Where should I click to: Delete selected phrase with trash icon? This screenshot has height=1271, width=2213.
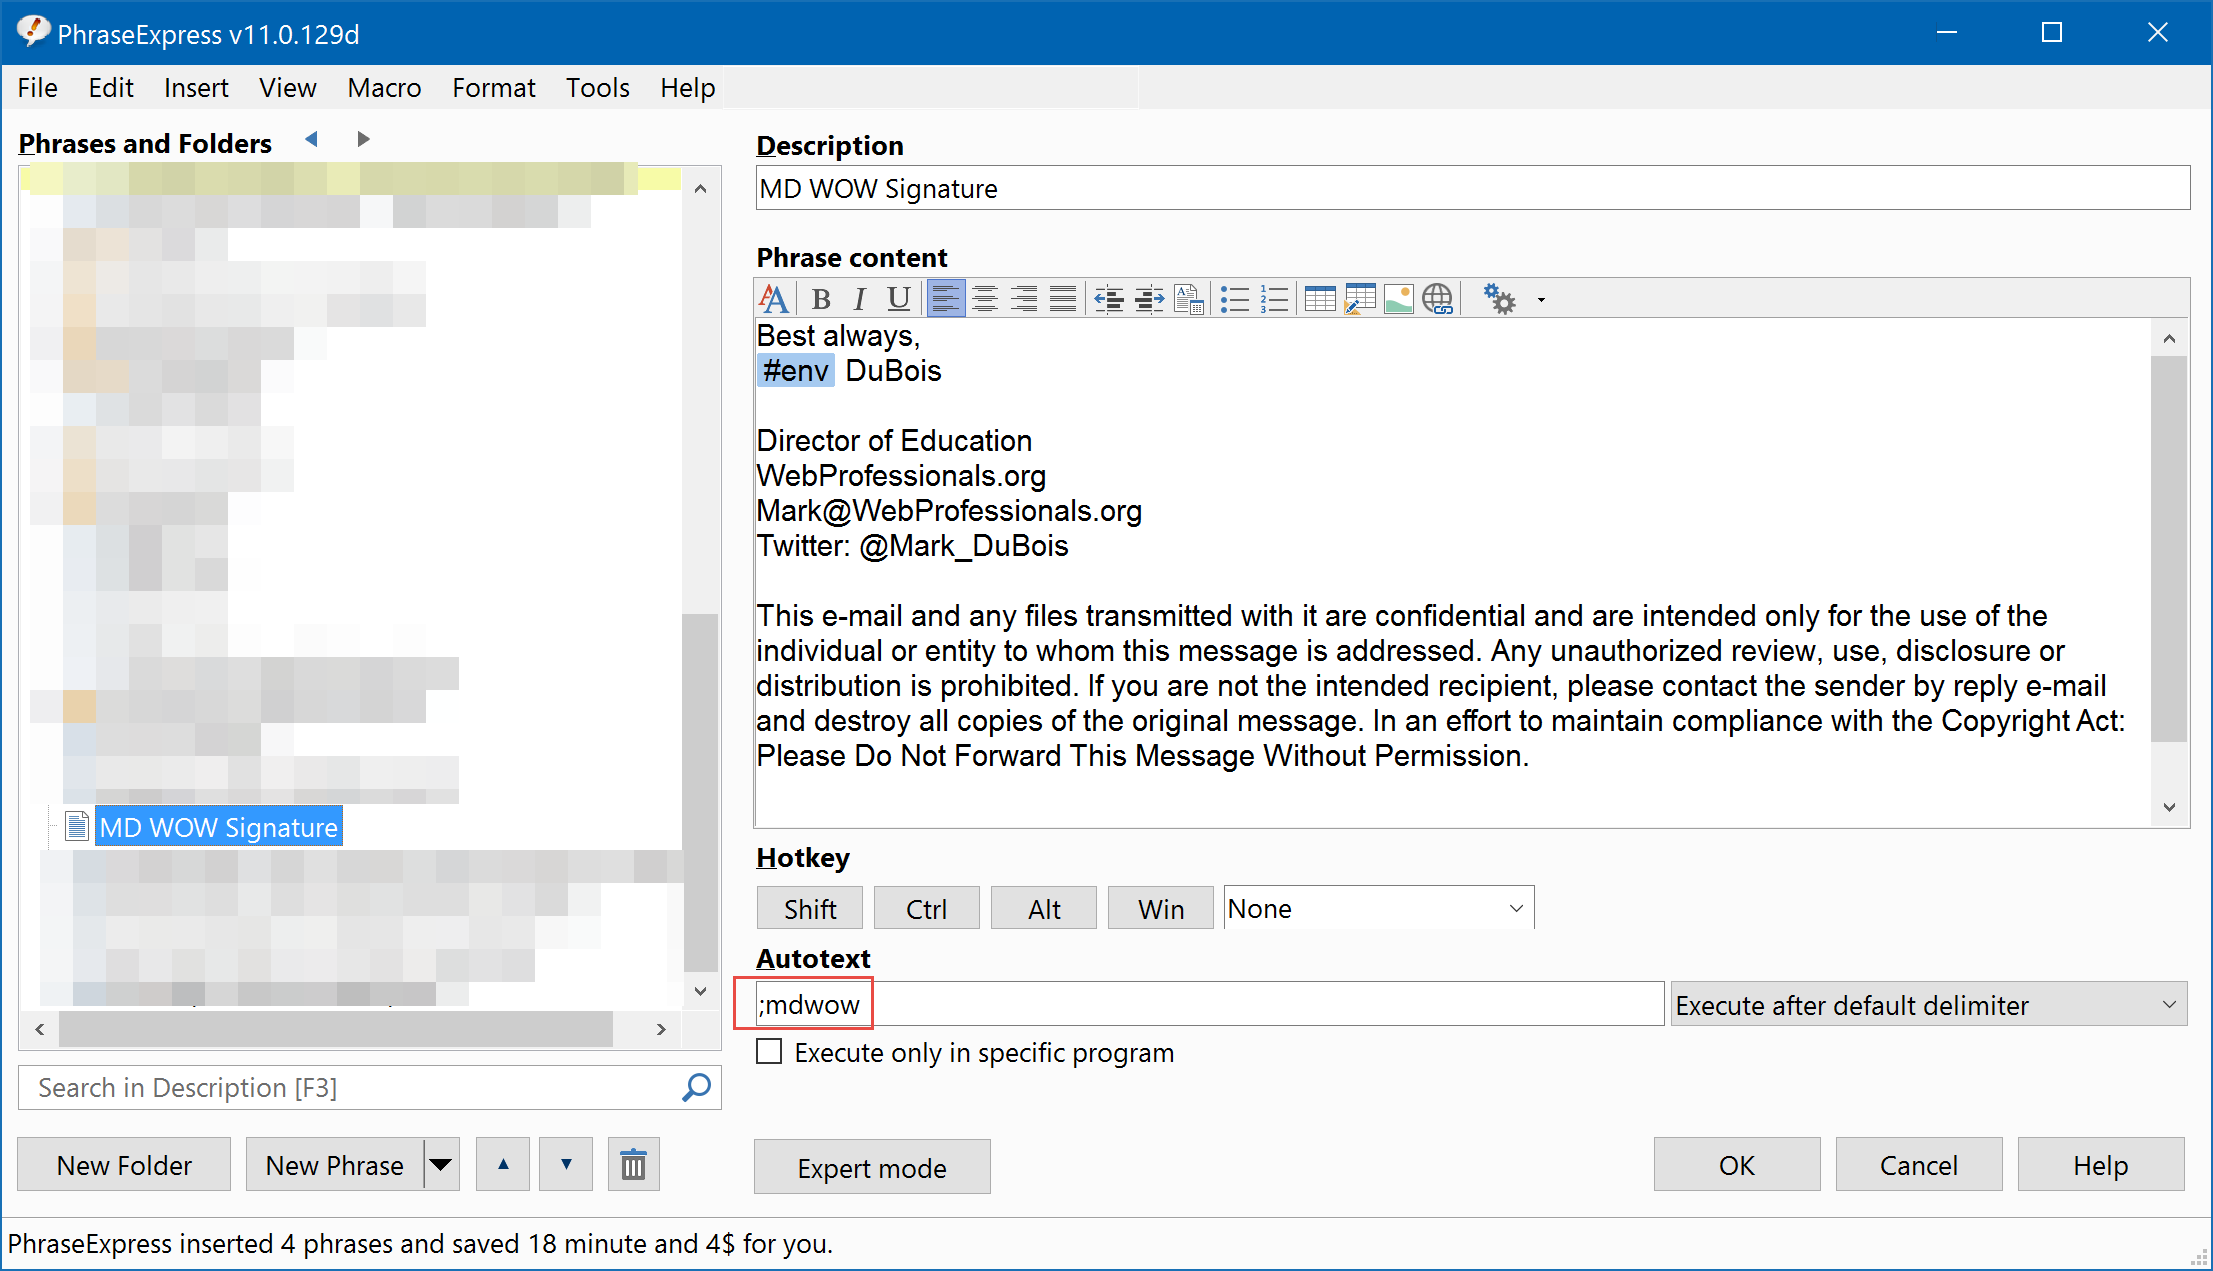tap(633, 1165)
